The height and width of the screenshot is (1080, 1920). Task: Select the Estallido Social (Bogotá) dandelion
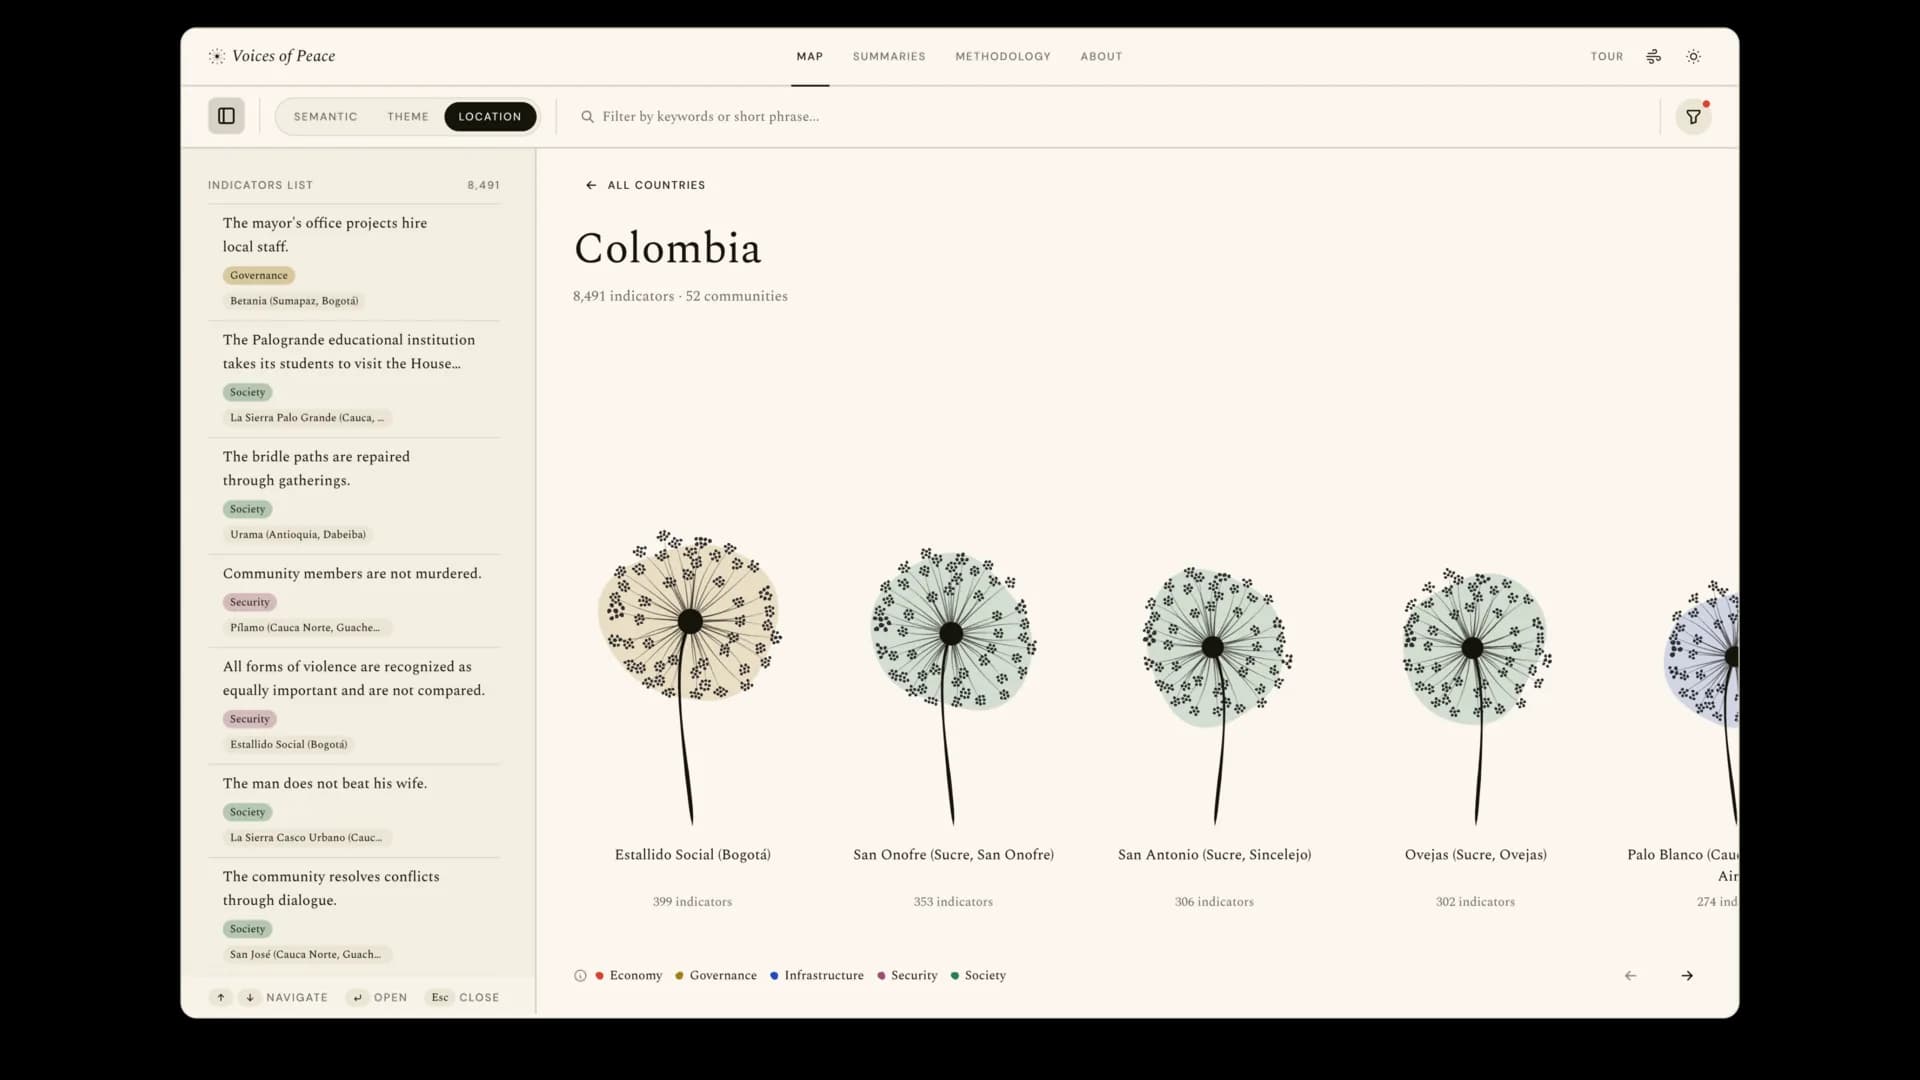point(691,676)
